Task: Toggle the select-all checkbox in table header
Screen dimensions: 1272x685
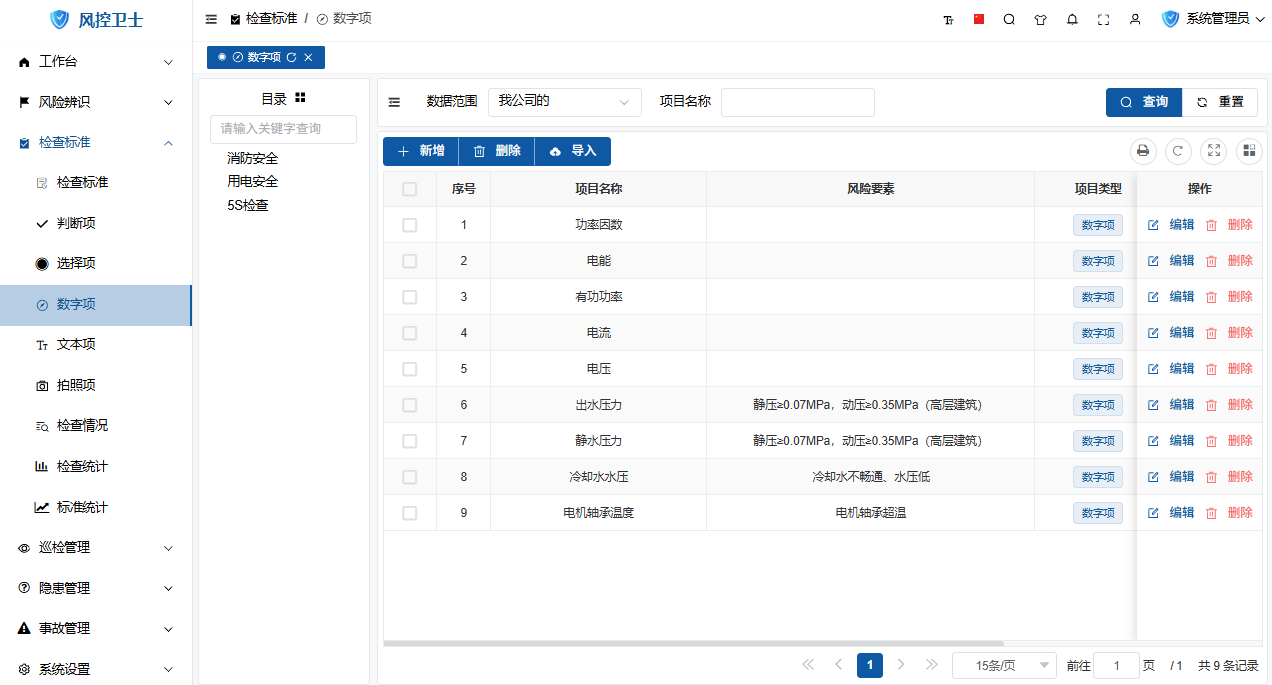Action: (x=409, y=189)
